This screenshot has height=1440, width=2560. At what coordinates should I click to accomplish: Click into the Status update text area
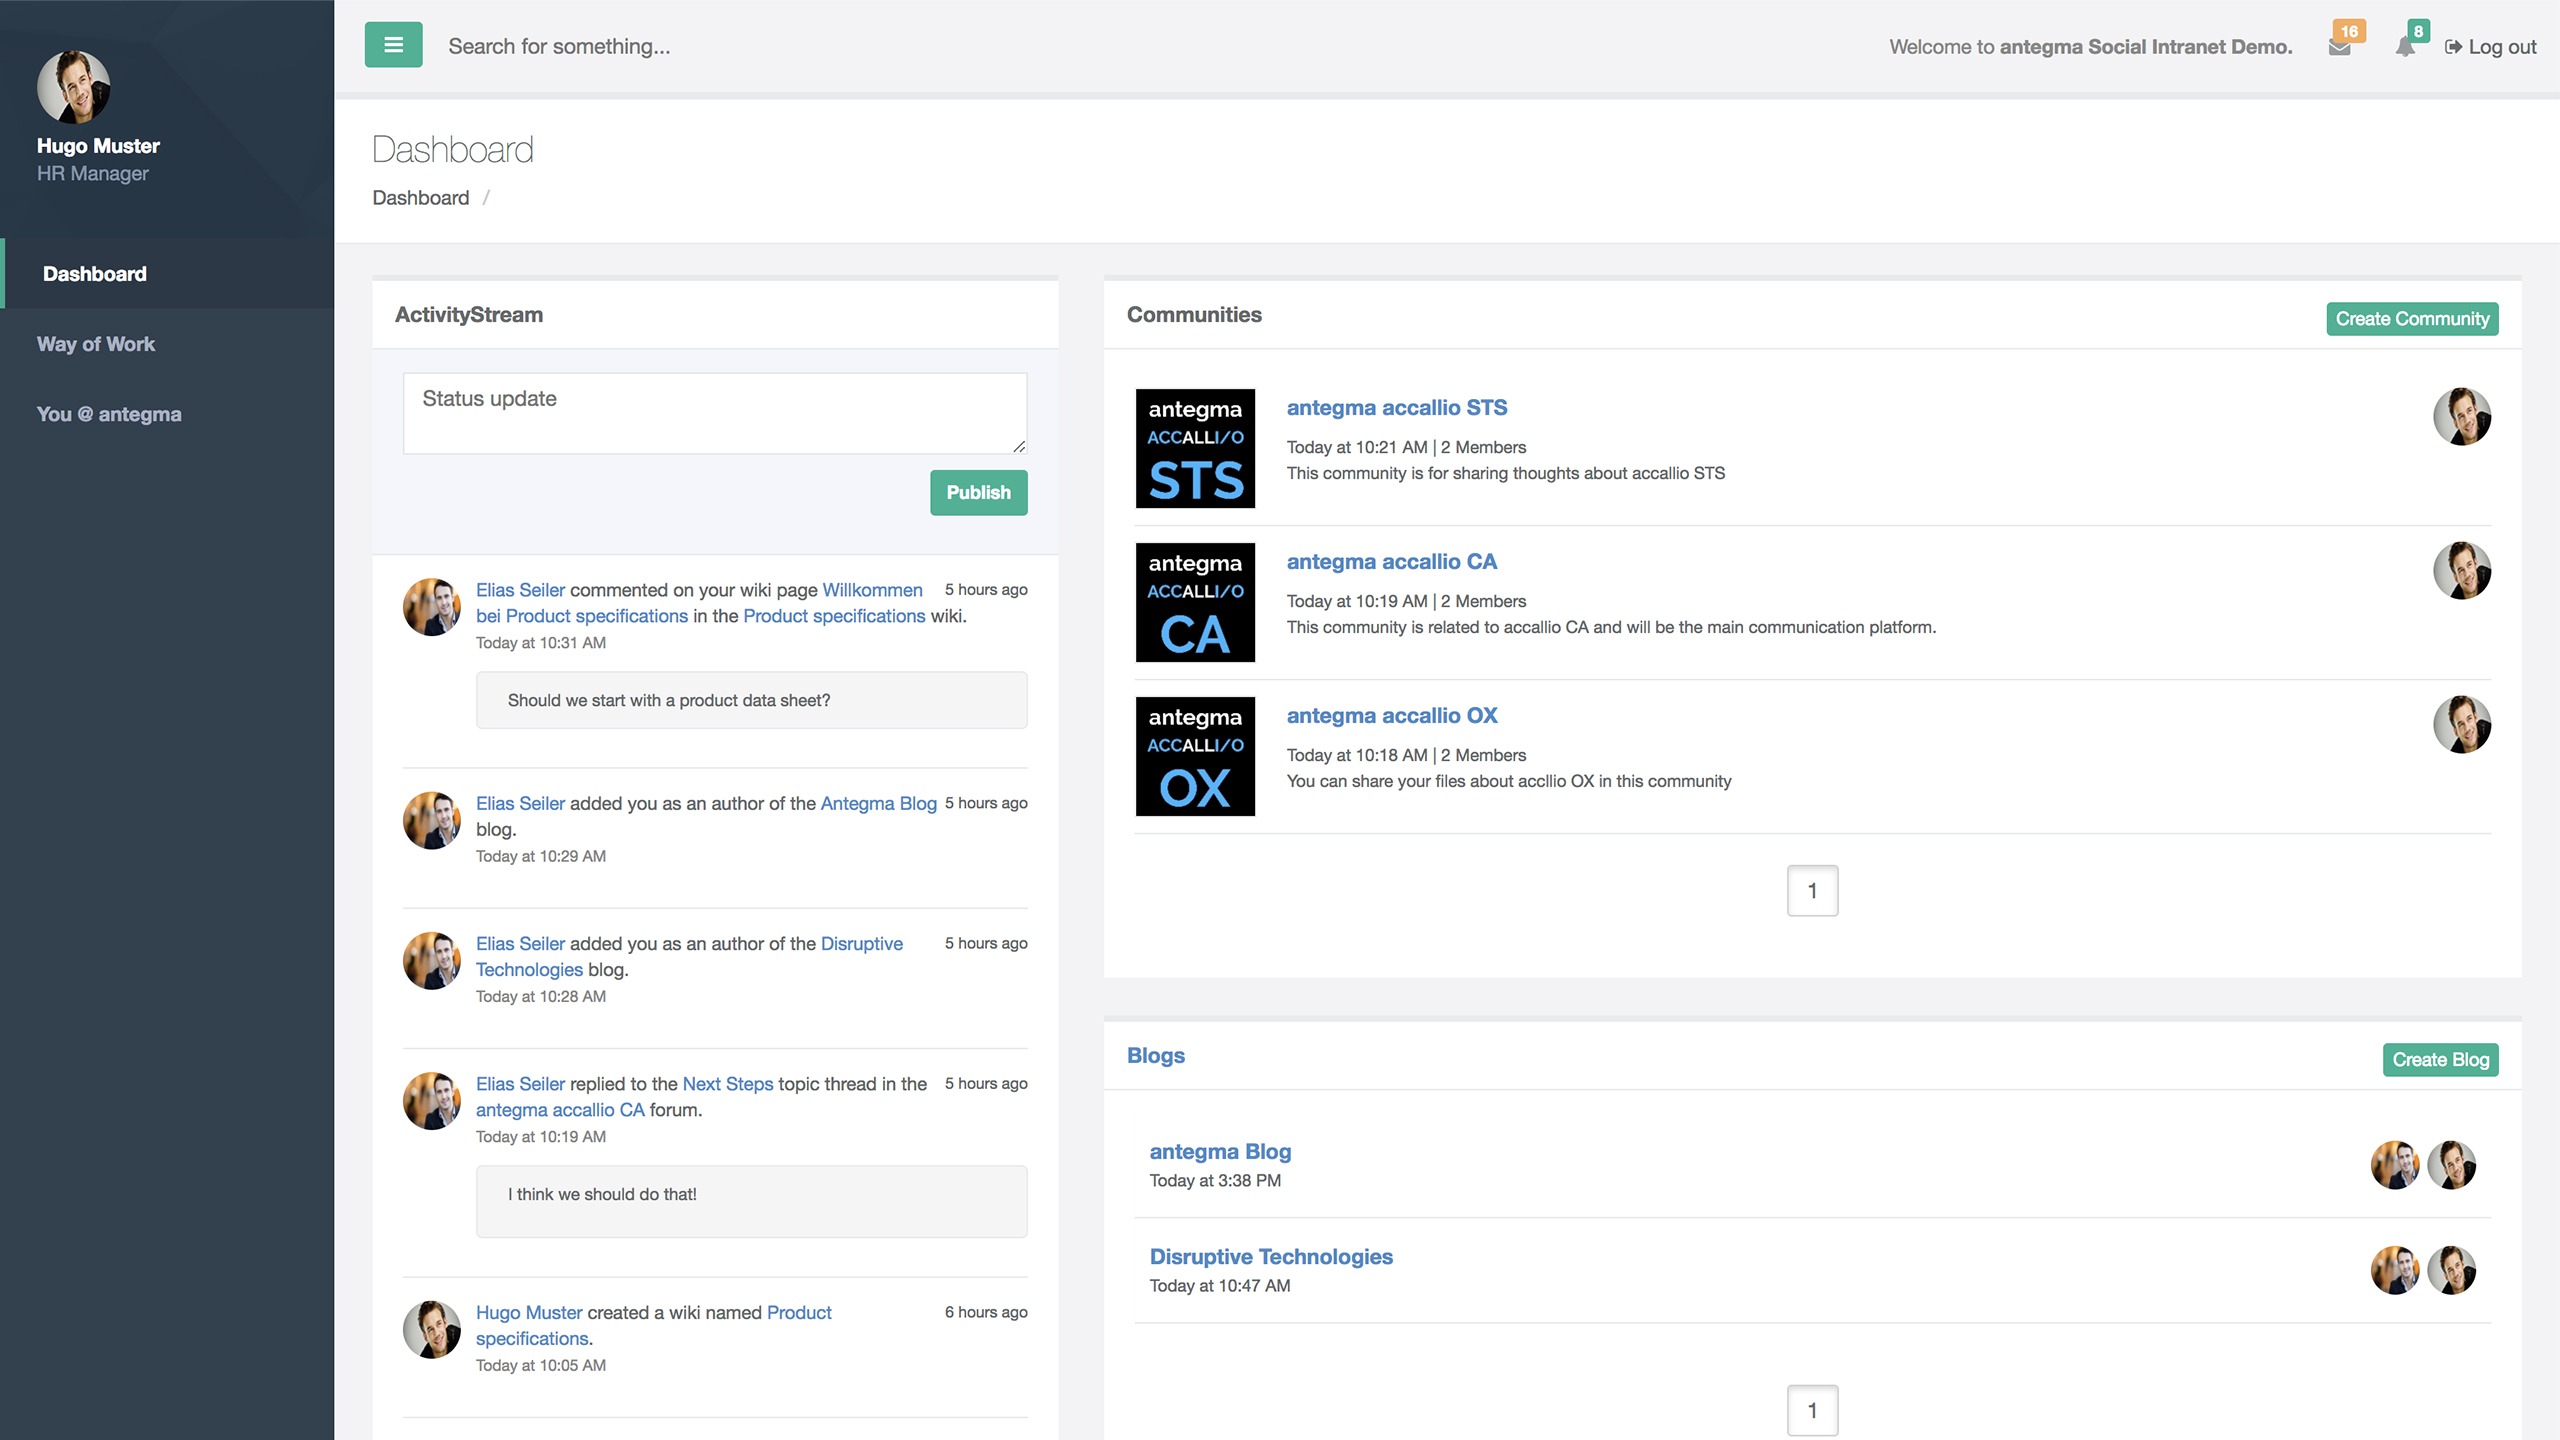tap(715, 413)
